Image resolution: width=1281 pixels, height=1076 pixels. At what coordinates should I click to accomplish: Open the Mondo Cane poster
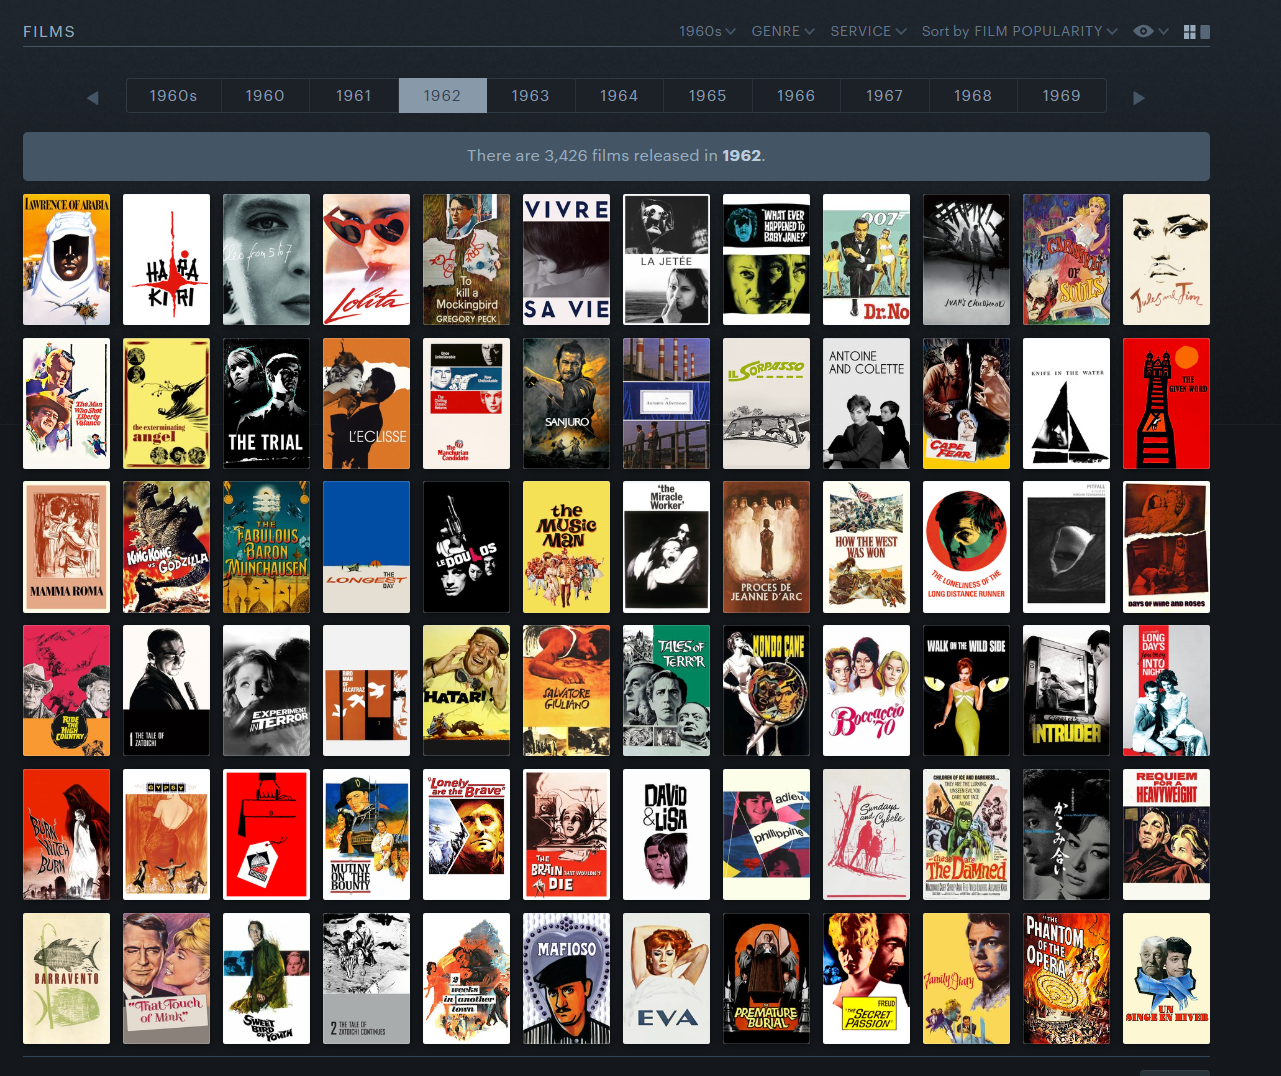767,691
